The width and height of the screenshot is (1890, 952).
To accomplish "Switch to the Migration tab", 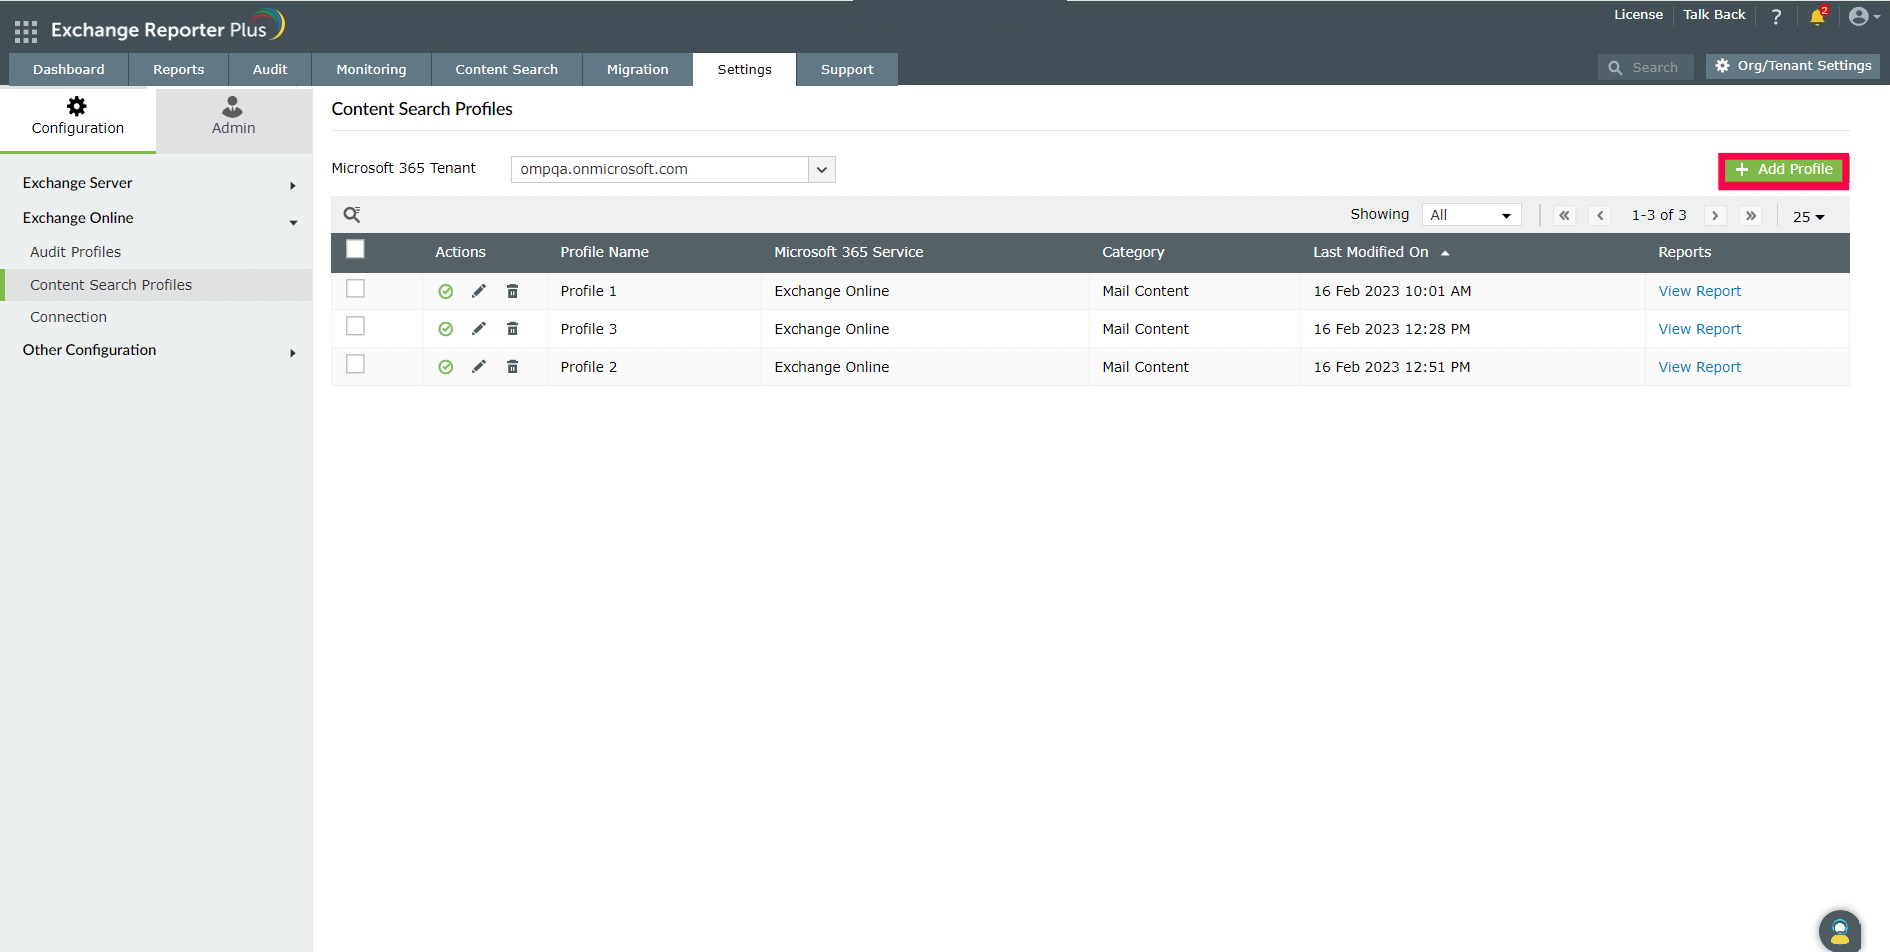I will 637,69.
